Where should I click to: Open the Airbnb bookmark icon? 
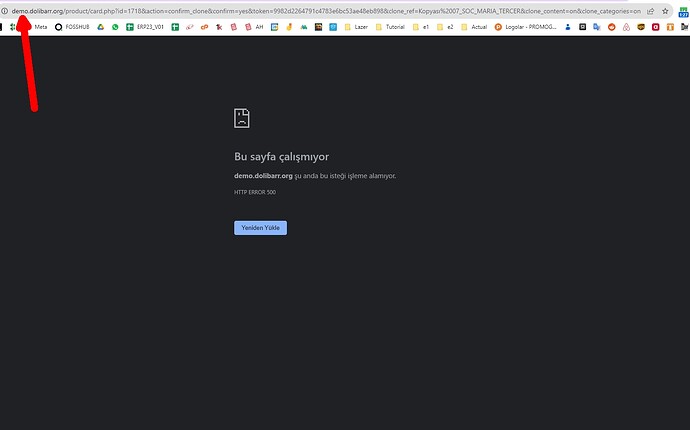click(626, 27)
